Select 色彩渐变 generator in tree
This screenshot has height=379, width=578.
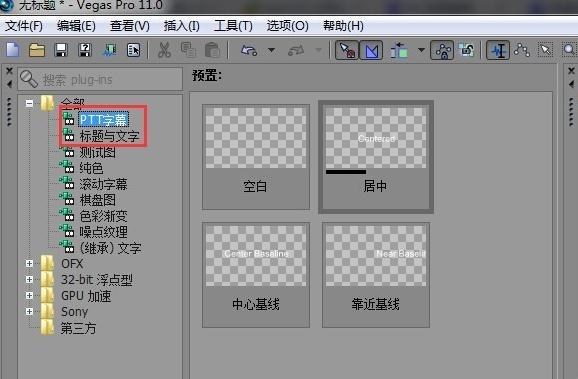point(104,216)
